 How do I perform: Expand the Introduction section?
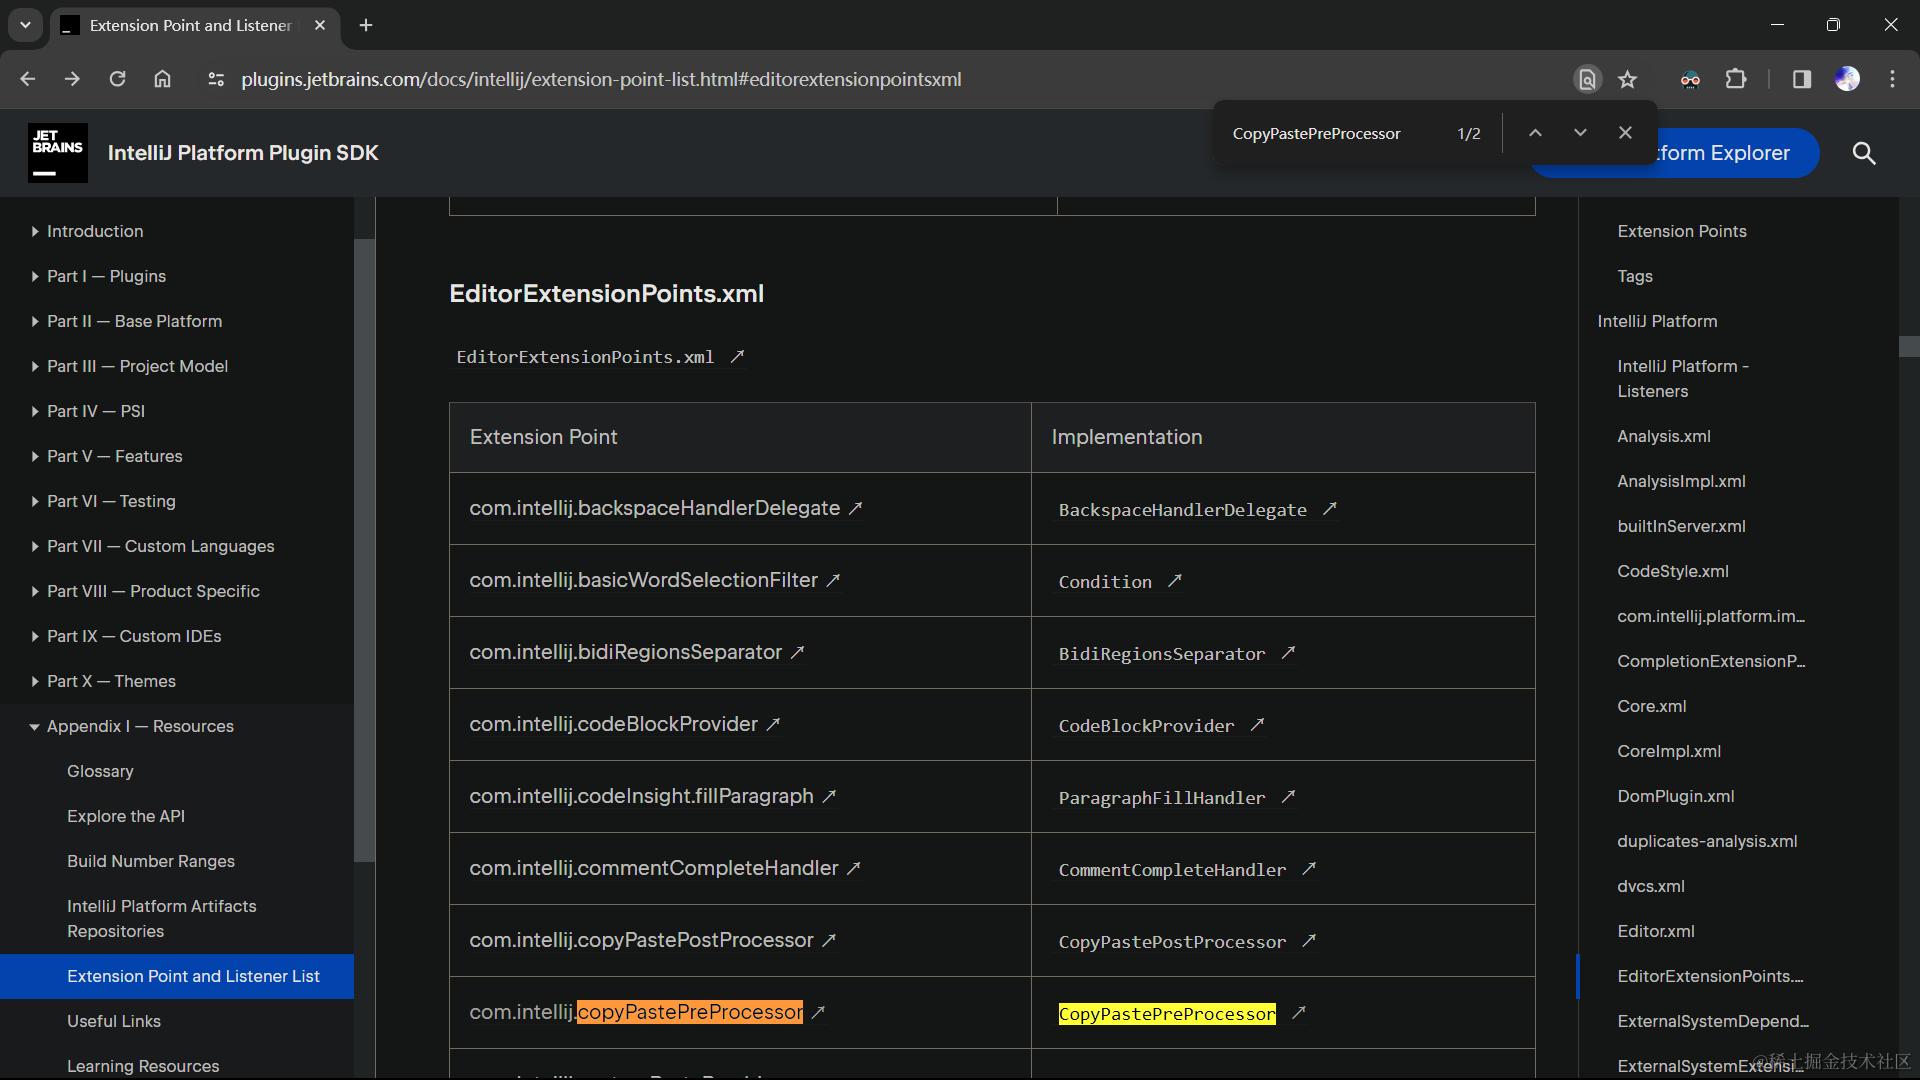coord(35,231)
